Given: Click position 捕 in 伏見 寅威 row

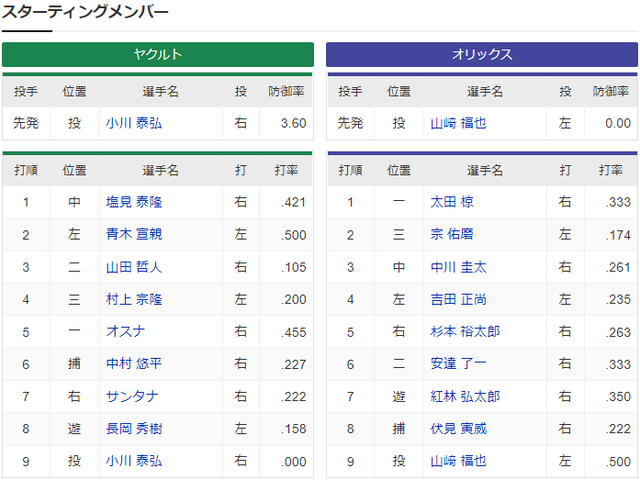Looking at the screenshot, I should click(x=399, y=429).
